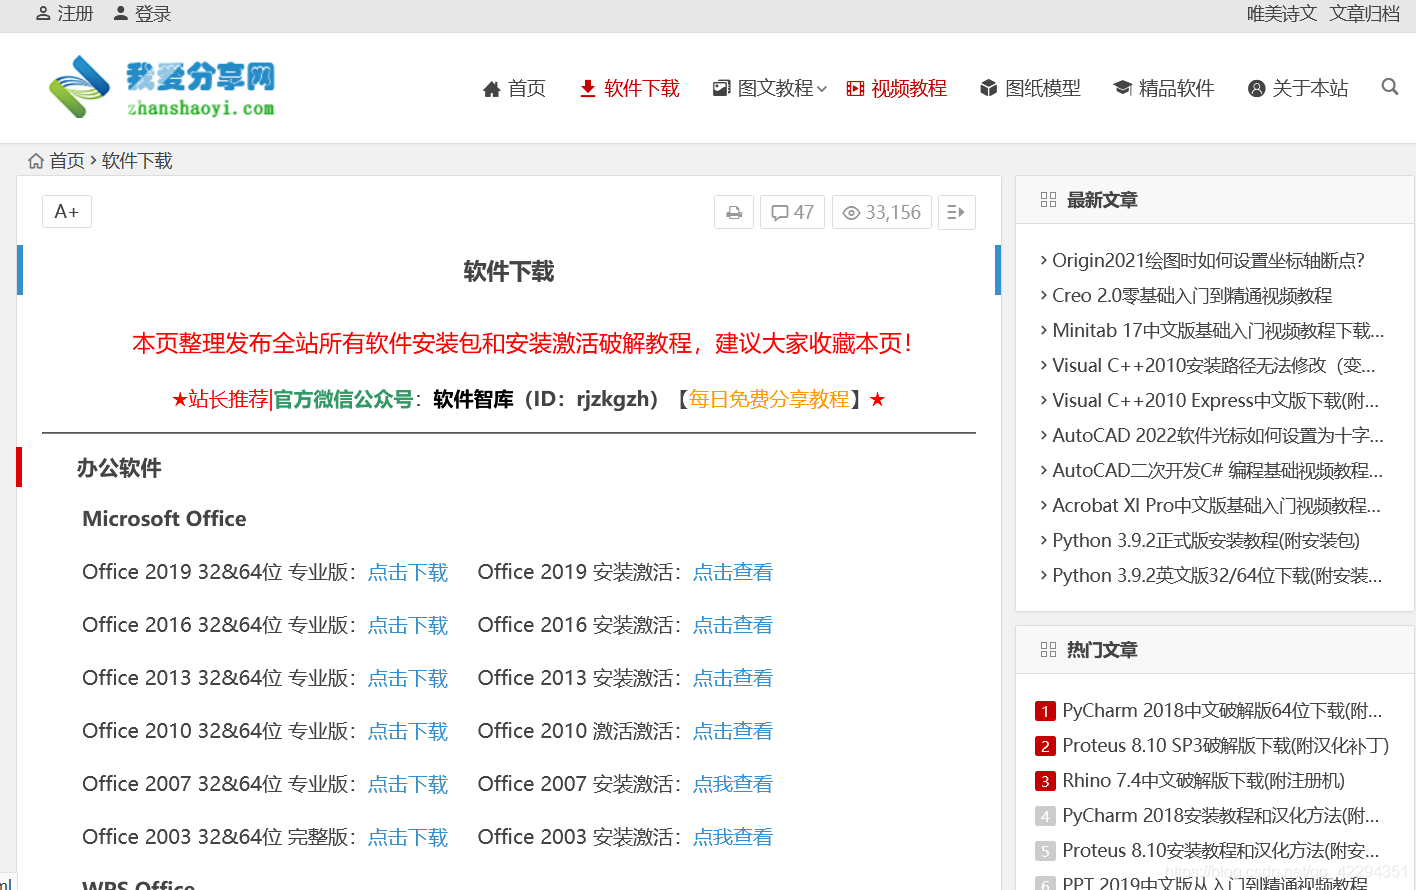Image resolution: width=1416 pixels, height=890 pixels.
Task: Open hot article Proteus 8.10 SP3破解版下载
Action: 1226,745
